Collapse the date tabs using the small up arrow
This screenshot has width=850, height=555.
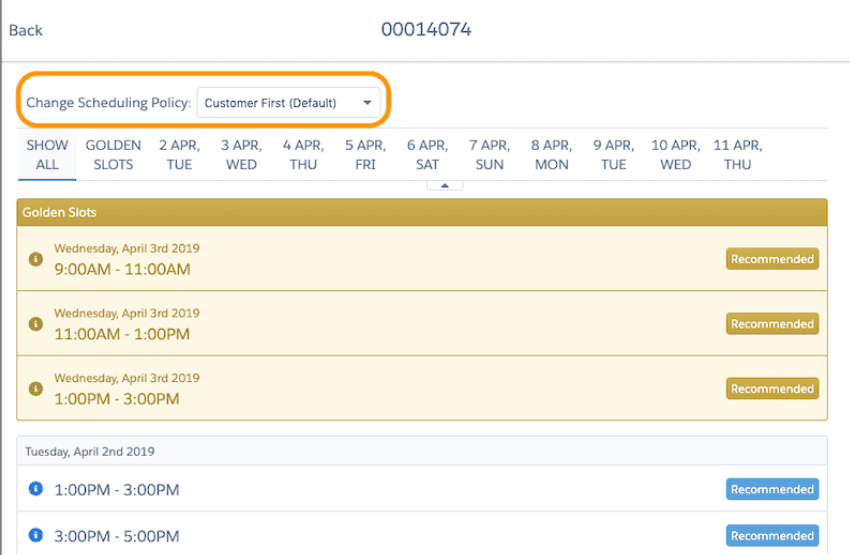point(444,185)
